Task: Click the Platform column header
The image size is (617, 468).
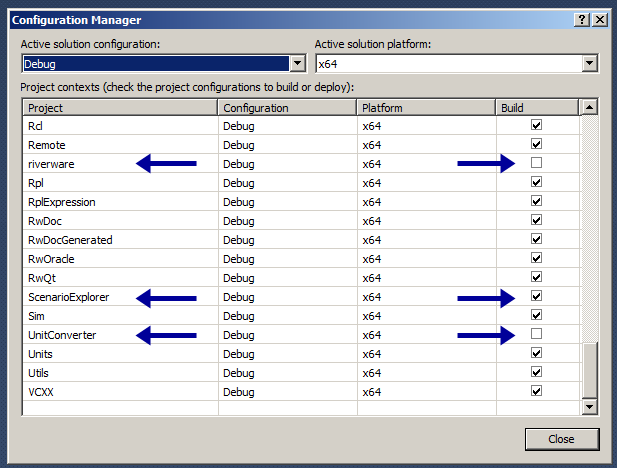Action: [x=427, y=108]
